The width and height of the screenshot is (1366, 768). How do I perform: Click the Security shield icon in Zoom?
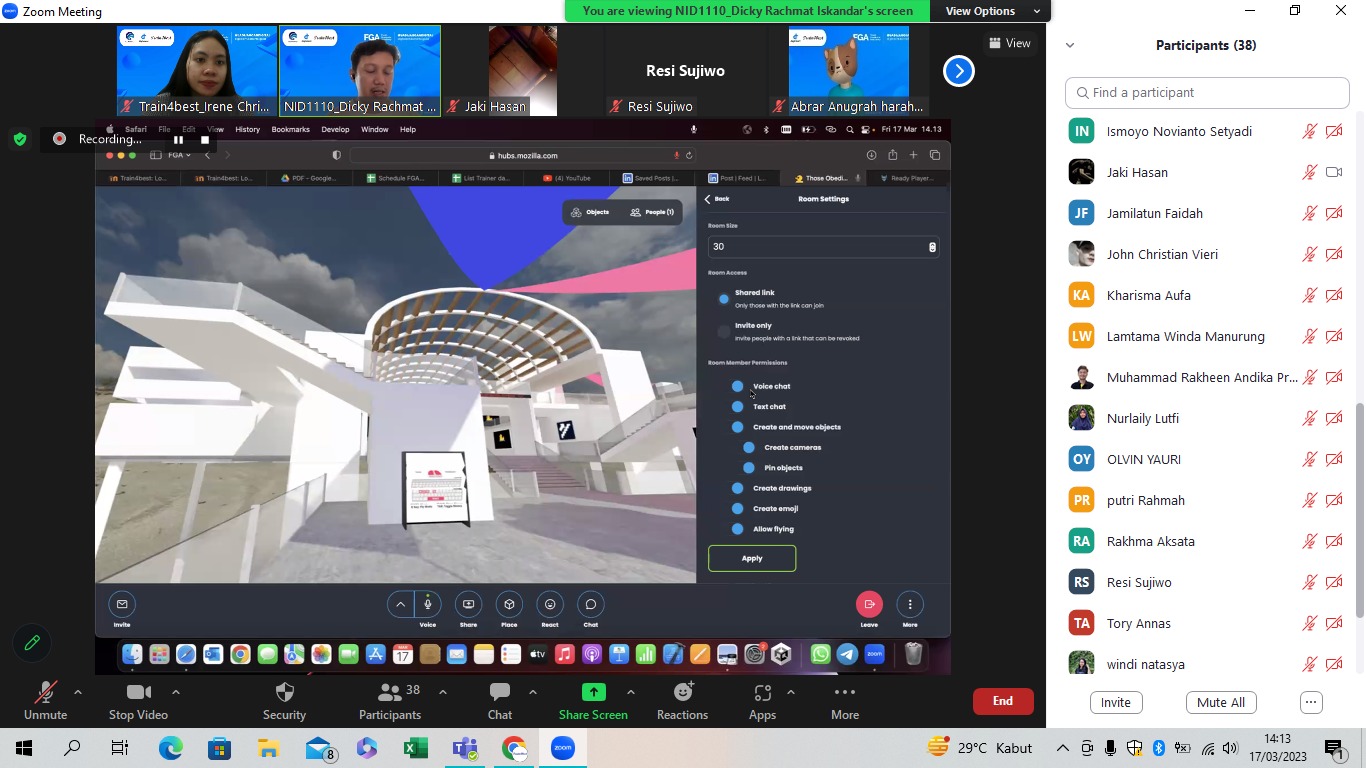click(284, 700)
